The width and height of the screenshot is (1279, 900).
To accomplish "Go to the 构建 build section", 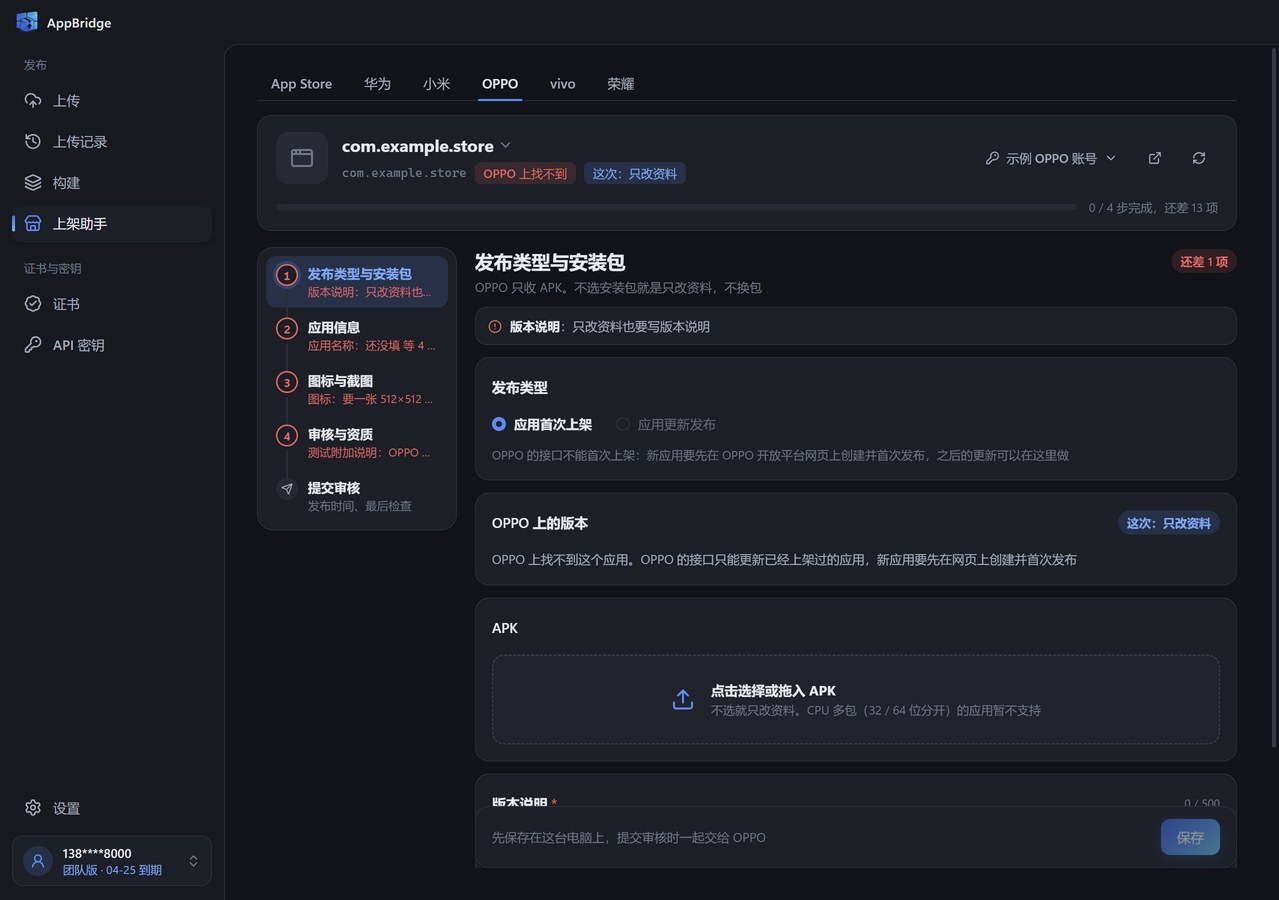I will point(112,183).
